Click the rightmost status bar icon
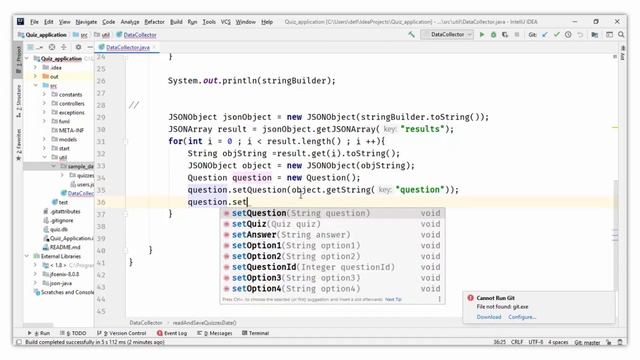This screenshot has height=360, width=640. click(620, 342)
